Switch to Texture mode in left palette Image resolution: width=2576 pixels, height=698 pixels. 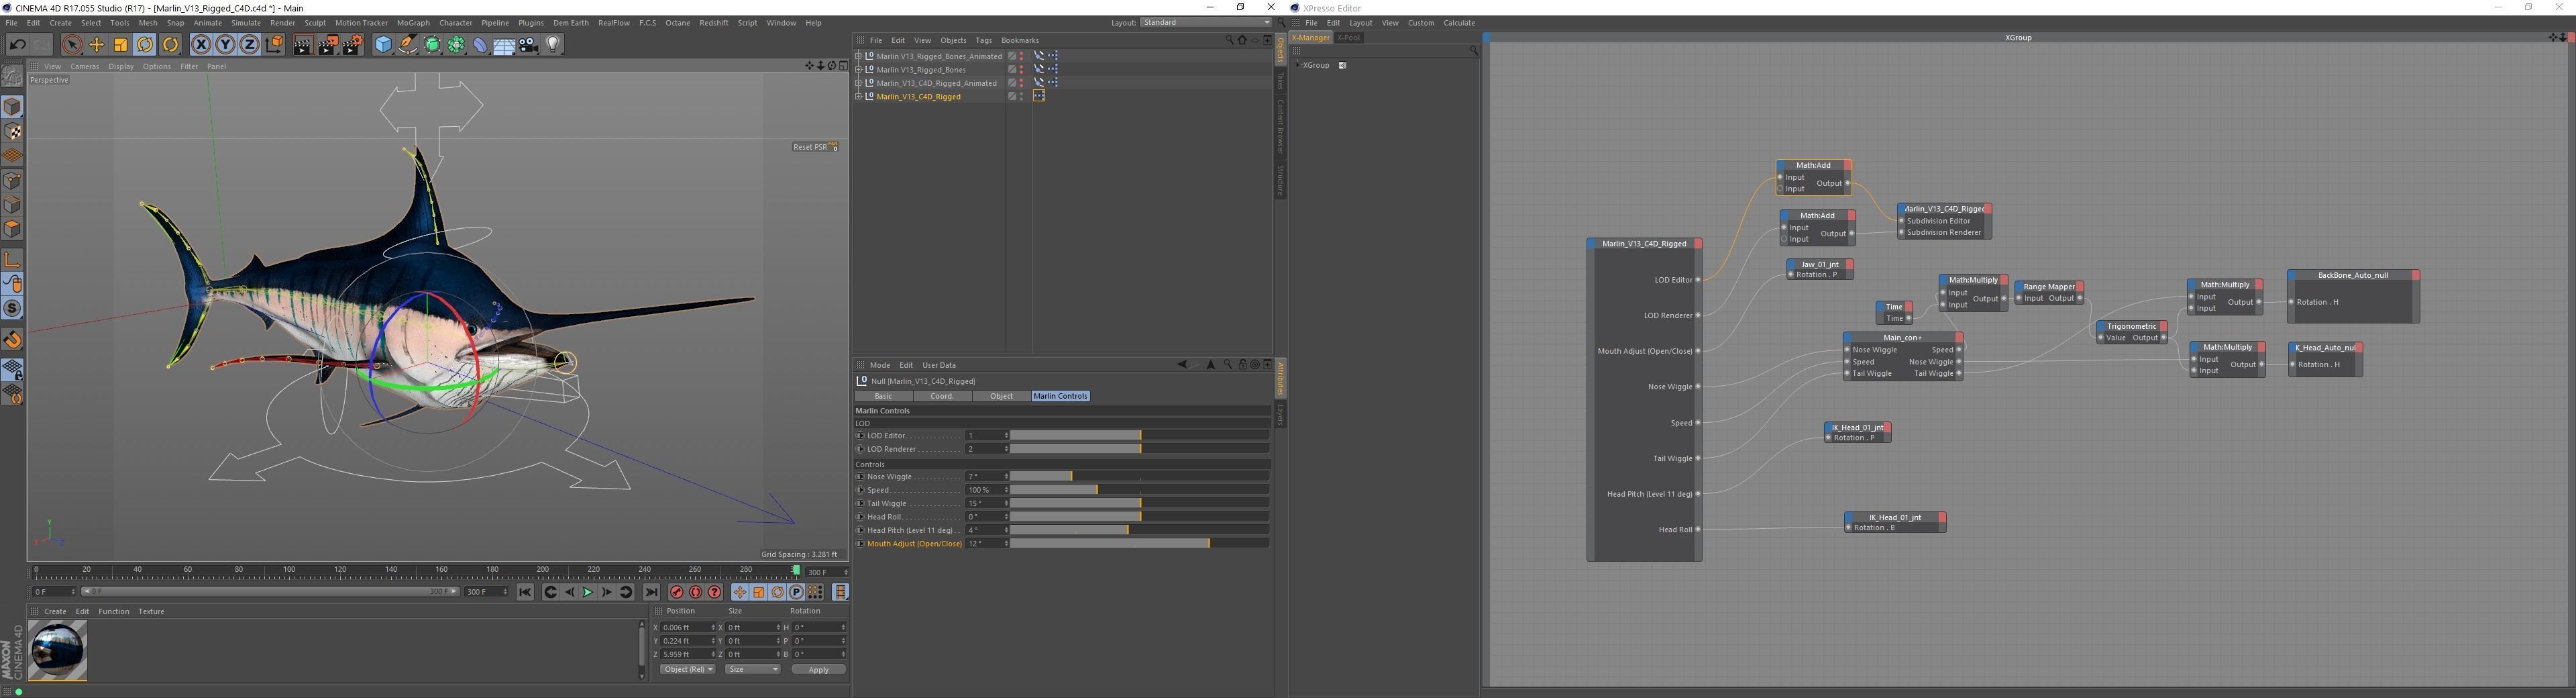[12, 131]
